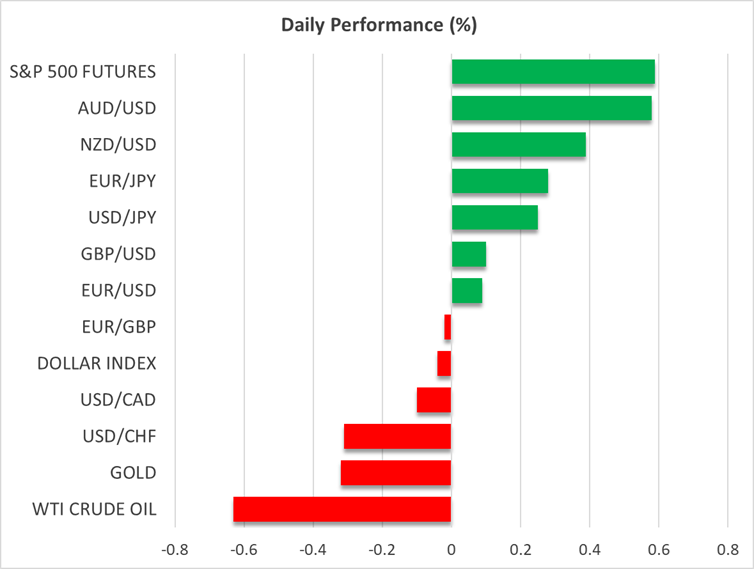Select the AUD/USD green bar

[x=551, y=108]
